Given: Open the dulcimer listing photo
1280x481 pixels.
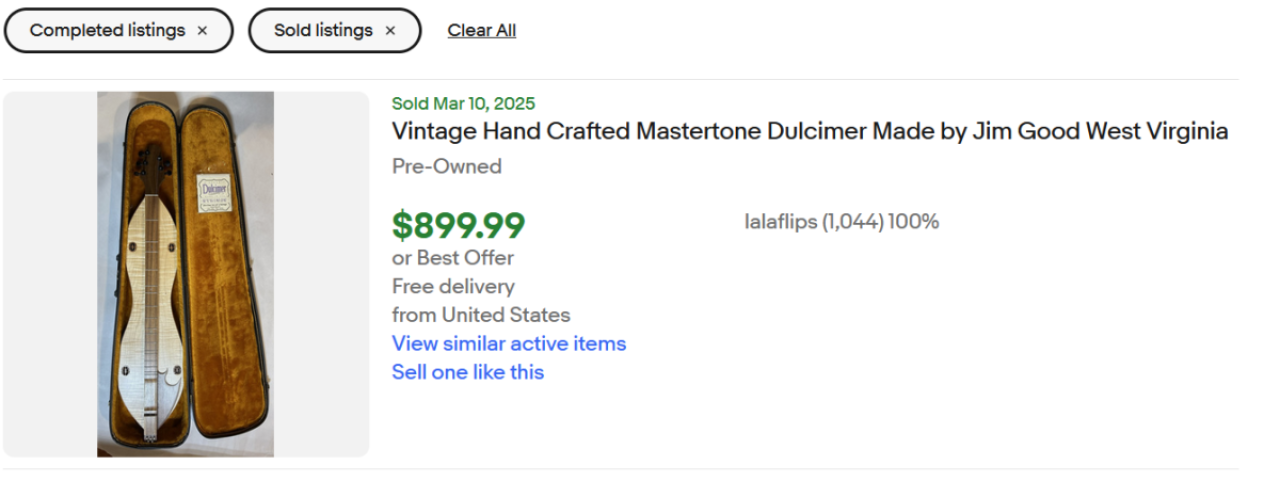Looking at the screenshot, I should click(x=186, y=274).
